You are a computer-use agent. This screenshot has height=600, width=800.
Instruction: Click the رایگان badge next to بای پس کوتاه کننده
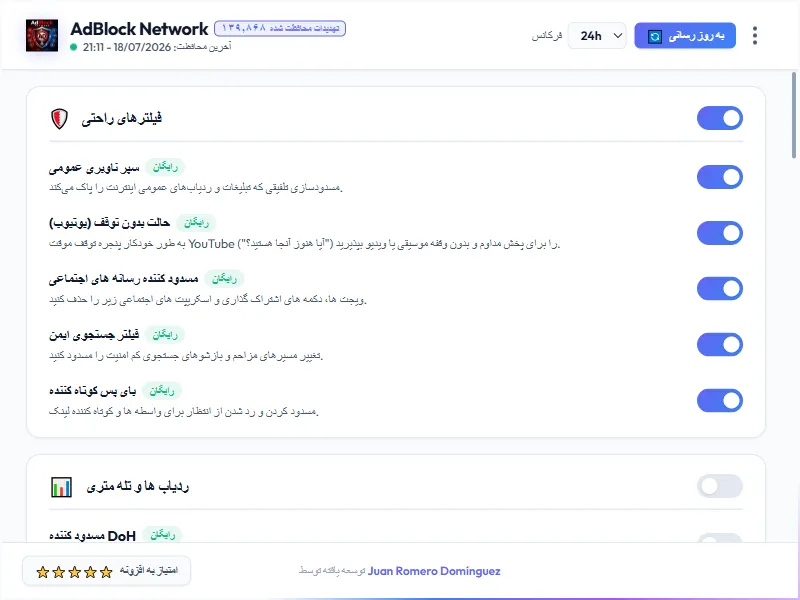click(162, 390)
